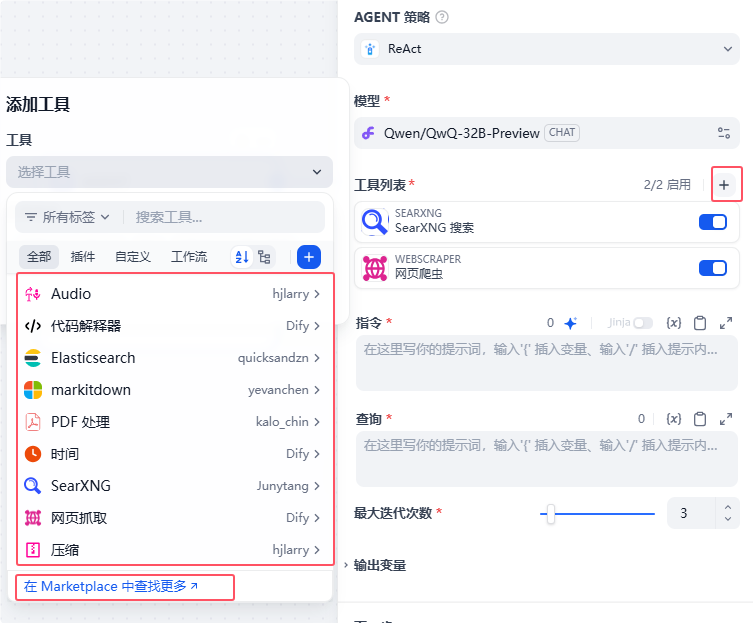Viewport: 753px width, 623px height.
Task: Select the 时间 tool entry
Action: click(173, 453)
